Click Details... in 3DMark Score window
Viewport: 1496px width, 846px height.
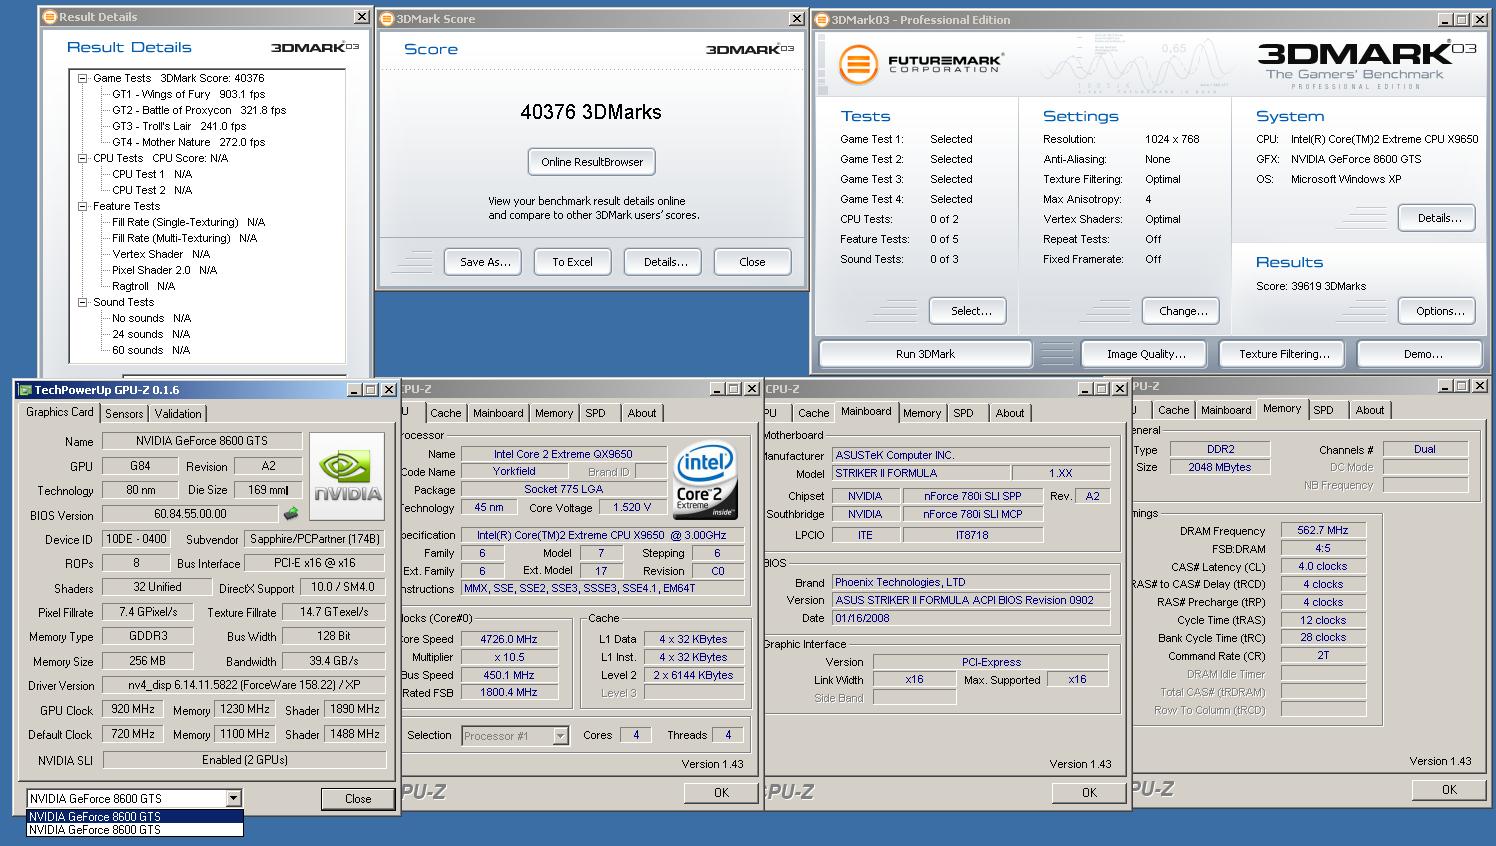(x=665, y=262)
